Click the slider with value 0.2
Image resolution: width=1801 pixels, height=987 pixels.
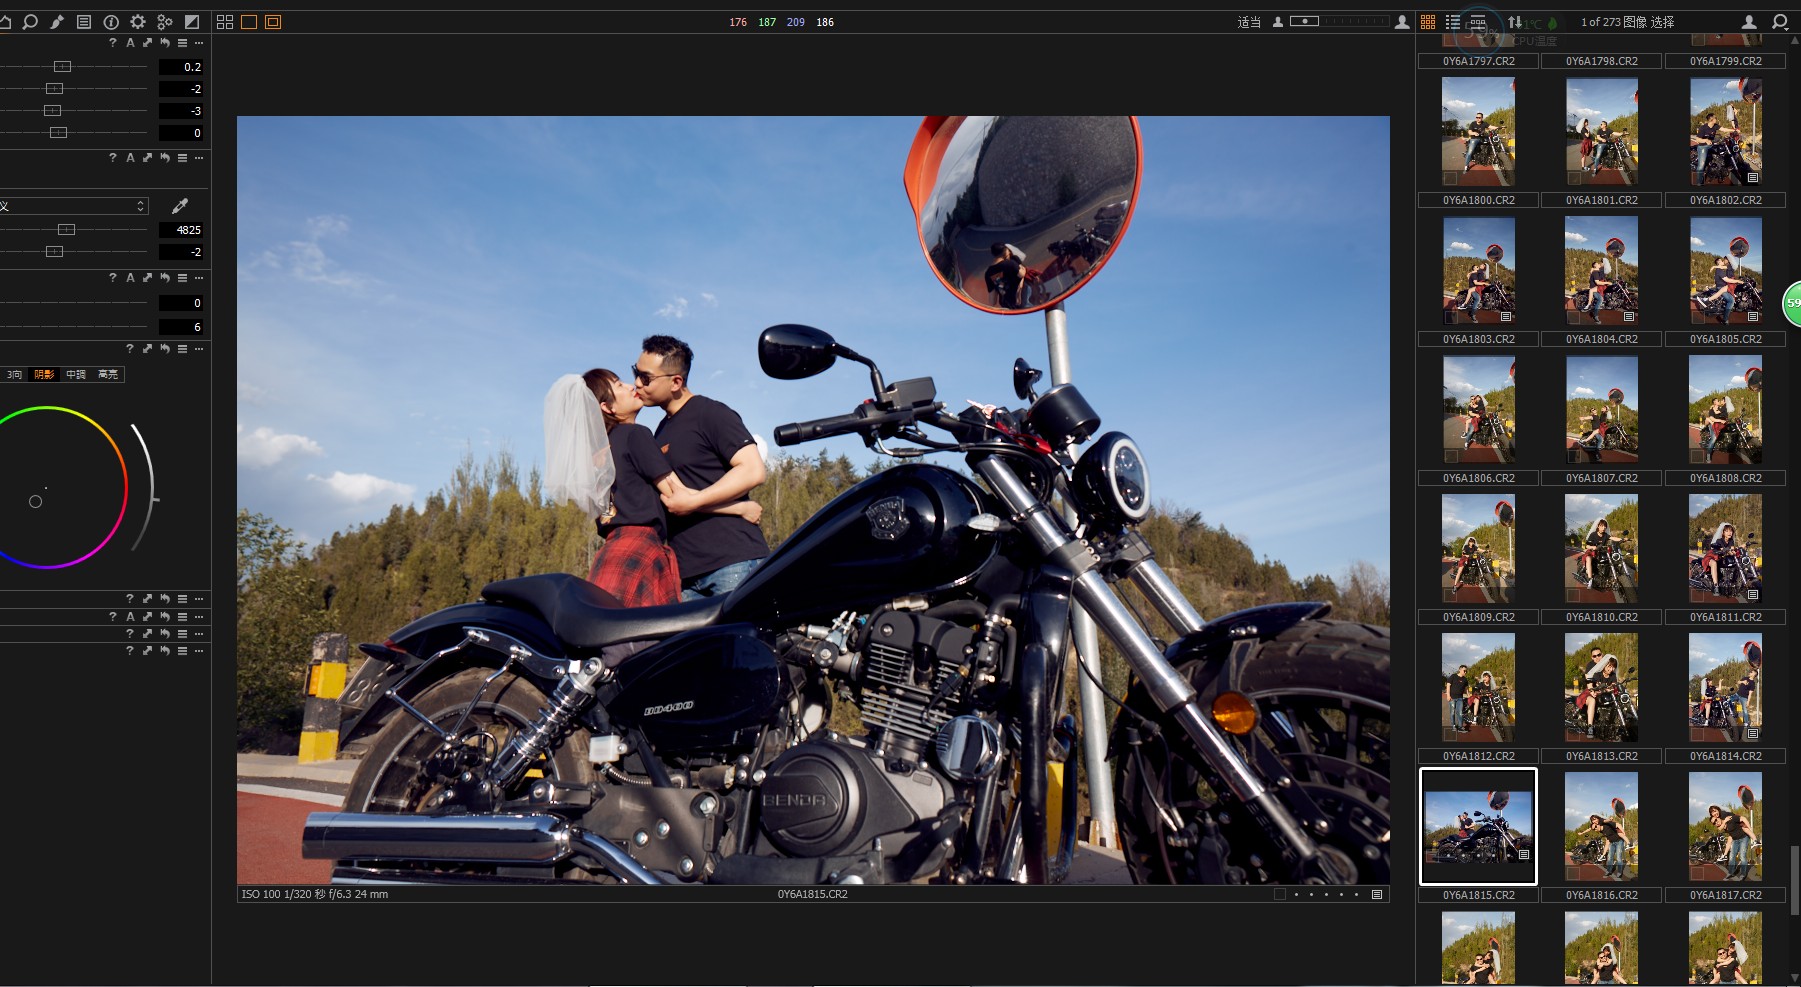tap(62, 66)
